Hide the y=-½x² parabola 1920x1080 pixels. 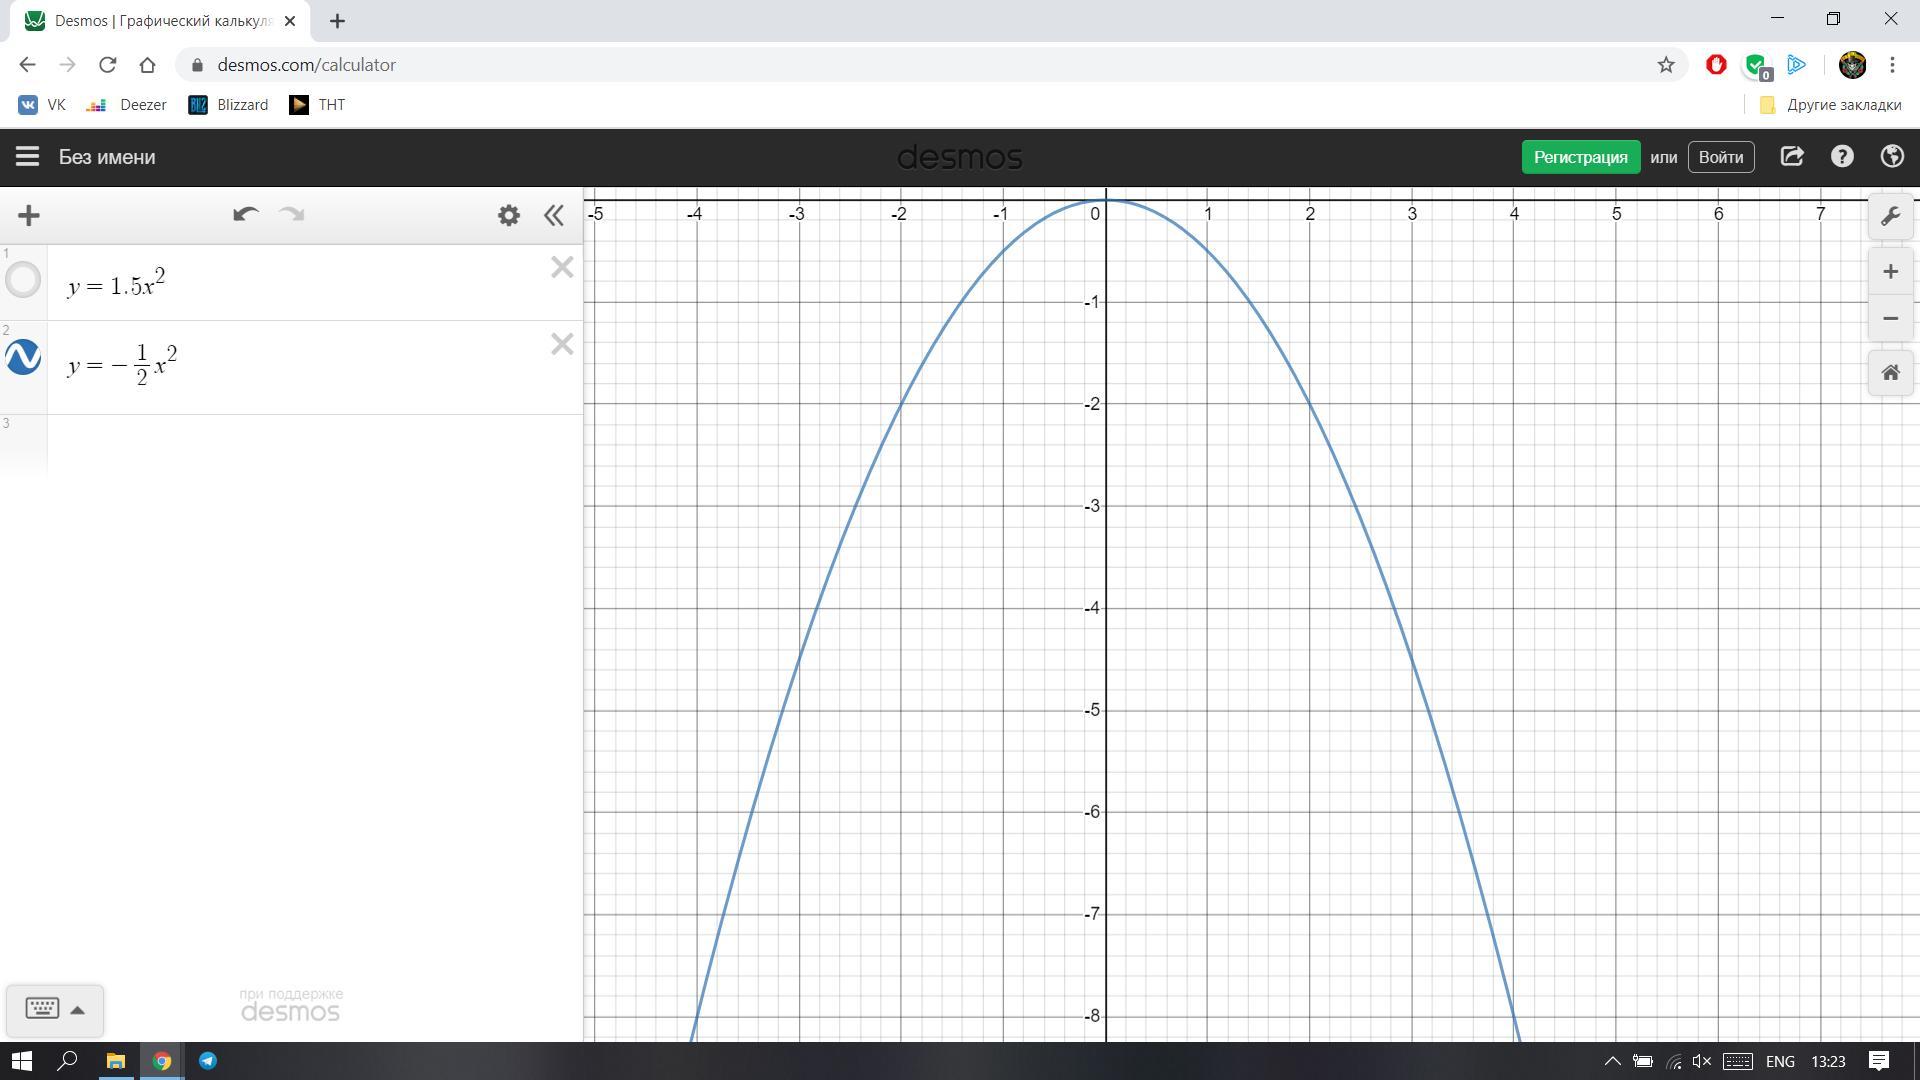23,357
